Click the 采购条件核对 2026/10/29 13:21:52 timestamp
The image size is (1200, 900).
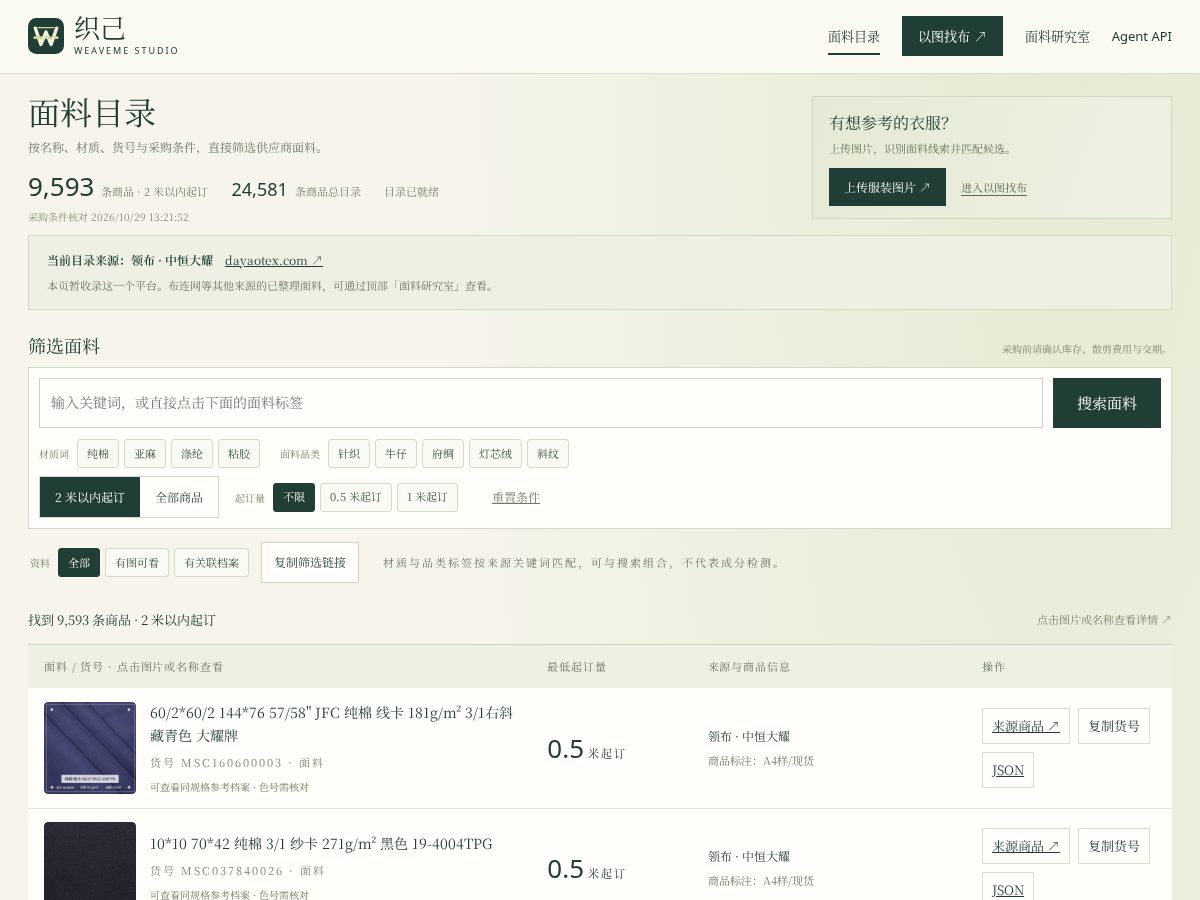108,217
